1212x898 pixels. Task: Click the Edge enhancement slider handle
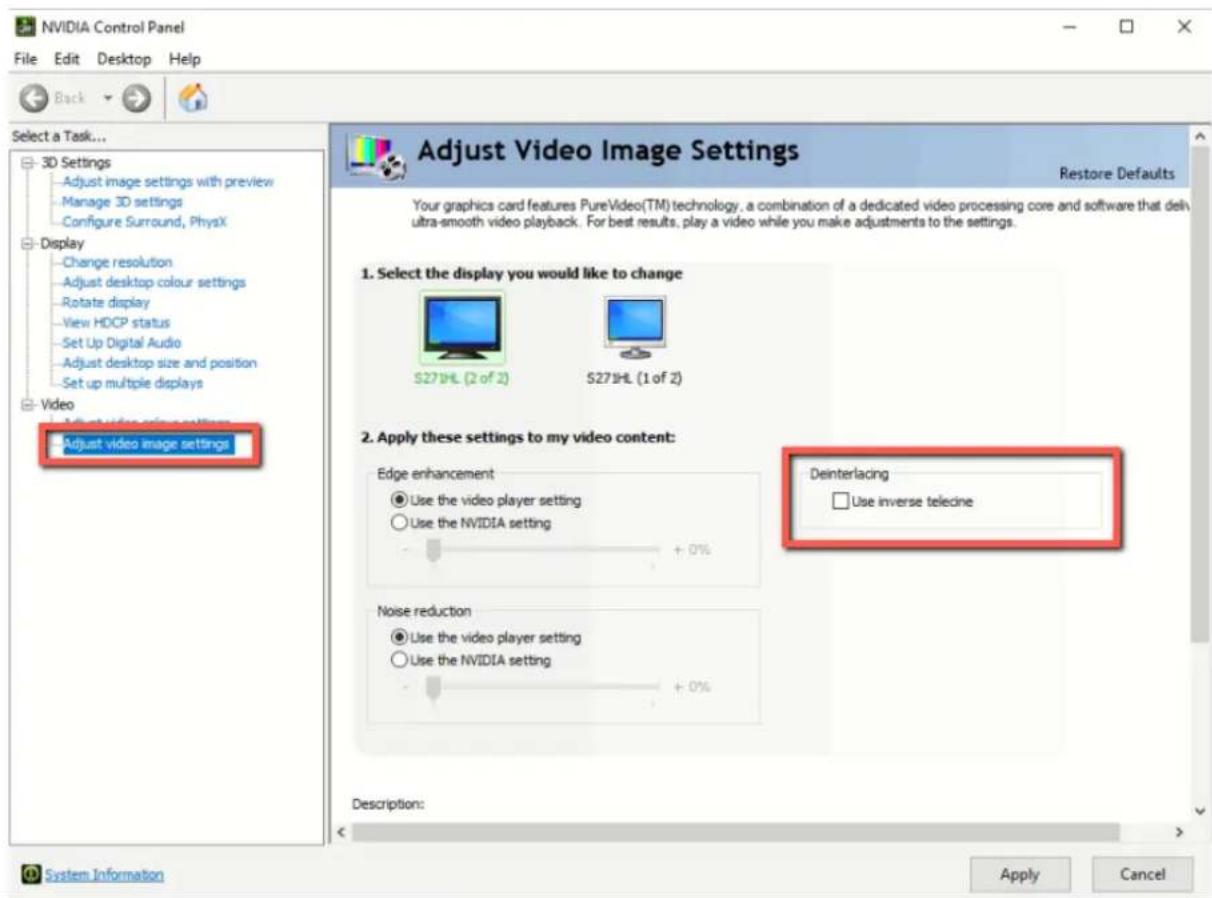(433, 551)
